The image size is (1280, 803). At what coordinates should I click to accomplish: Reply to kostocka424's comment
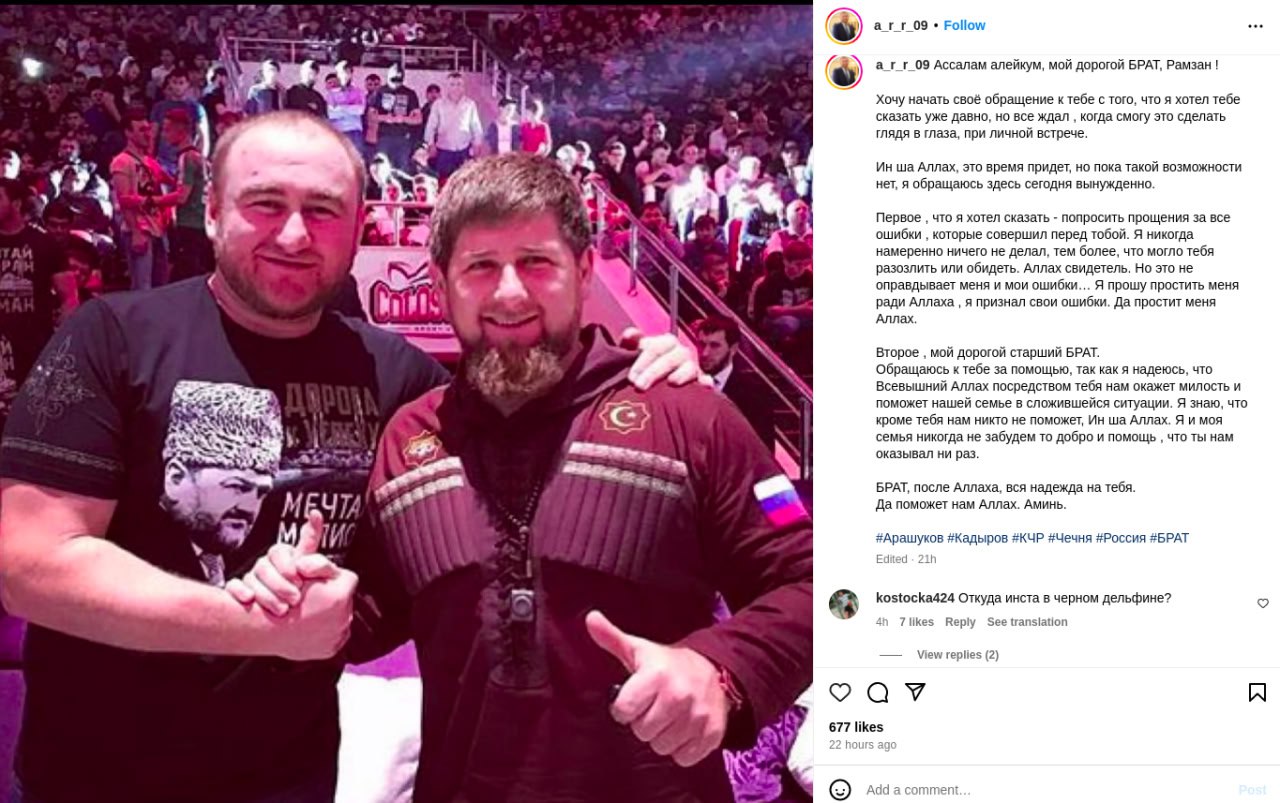tap(960, 622)
